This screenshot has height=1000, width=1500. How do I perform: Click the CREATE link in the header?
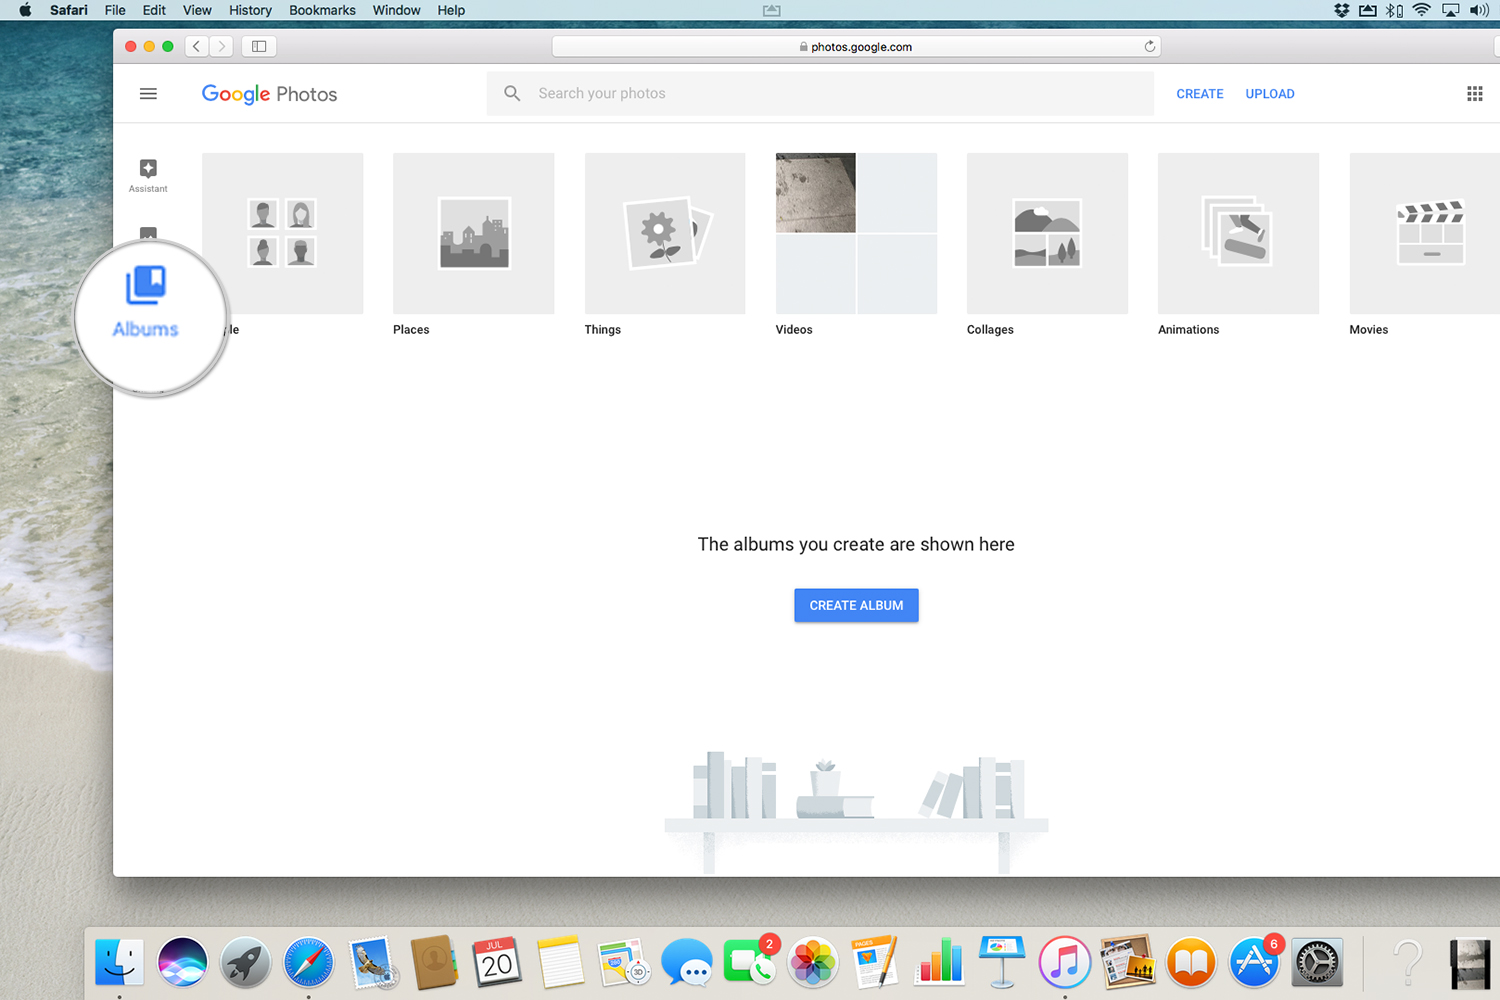tap(1200, 94)
